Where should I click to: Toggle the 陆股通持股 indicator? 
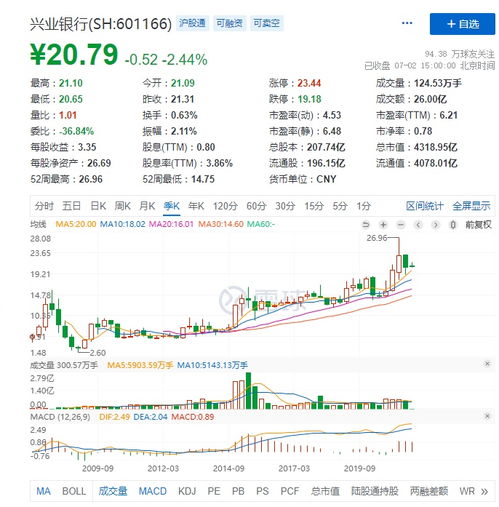[x=375, y=491]
